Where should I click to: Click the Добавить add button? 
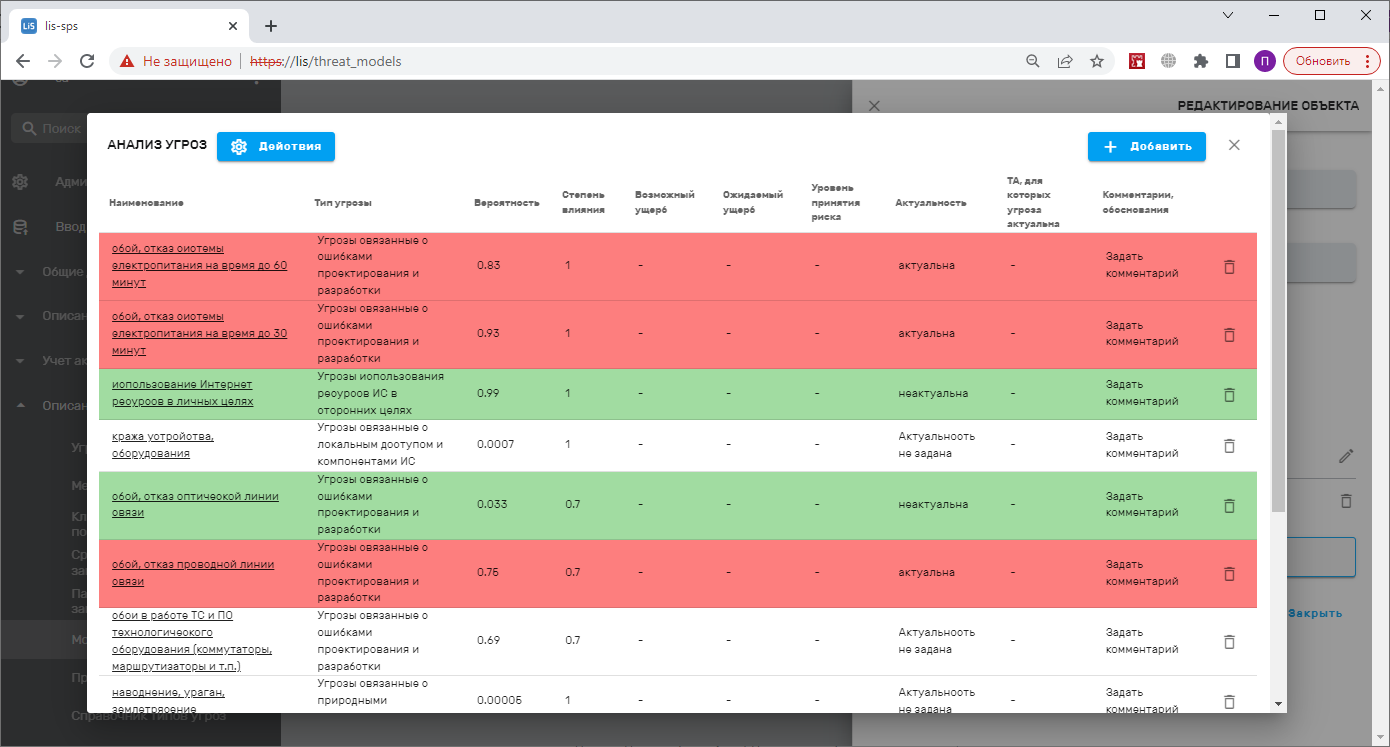point(1147,146)
